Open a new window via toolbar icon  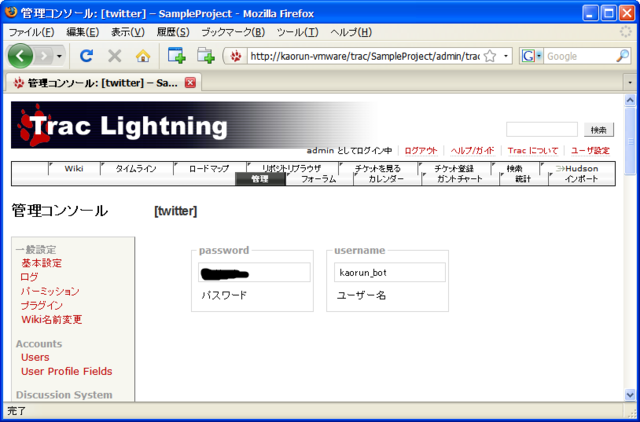(176, 55)
